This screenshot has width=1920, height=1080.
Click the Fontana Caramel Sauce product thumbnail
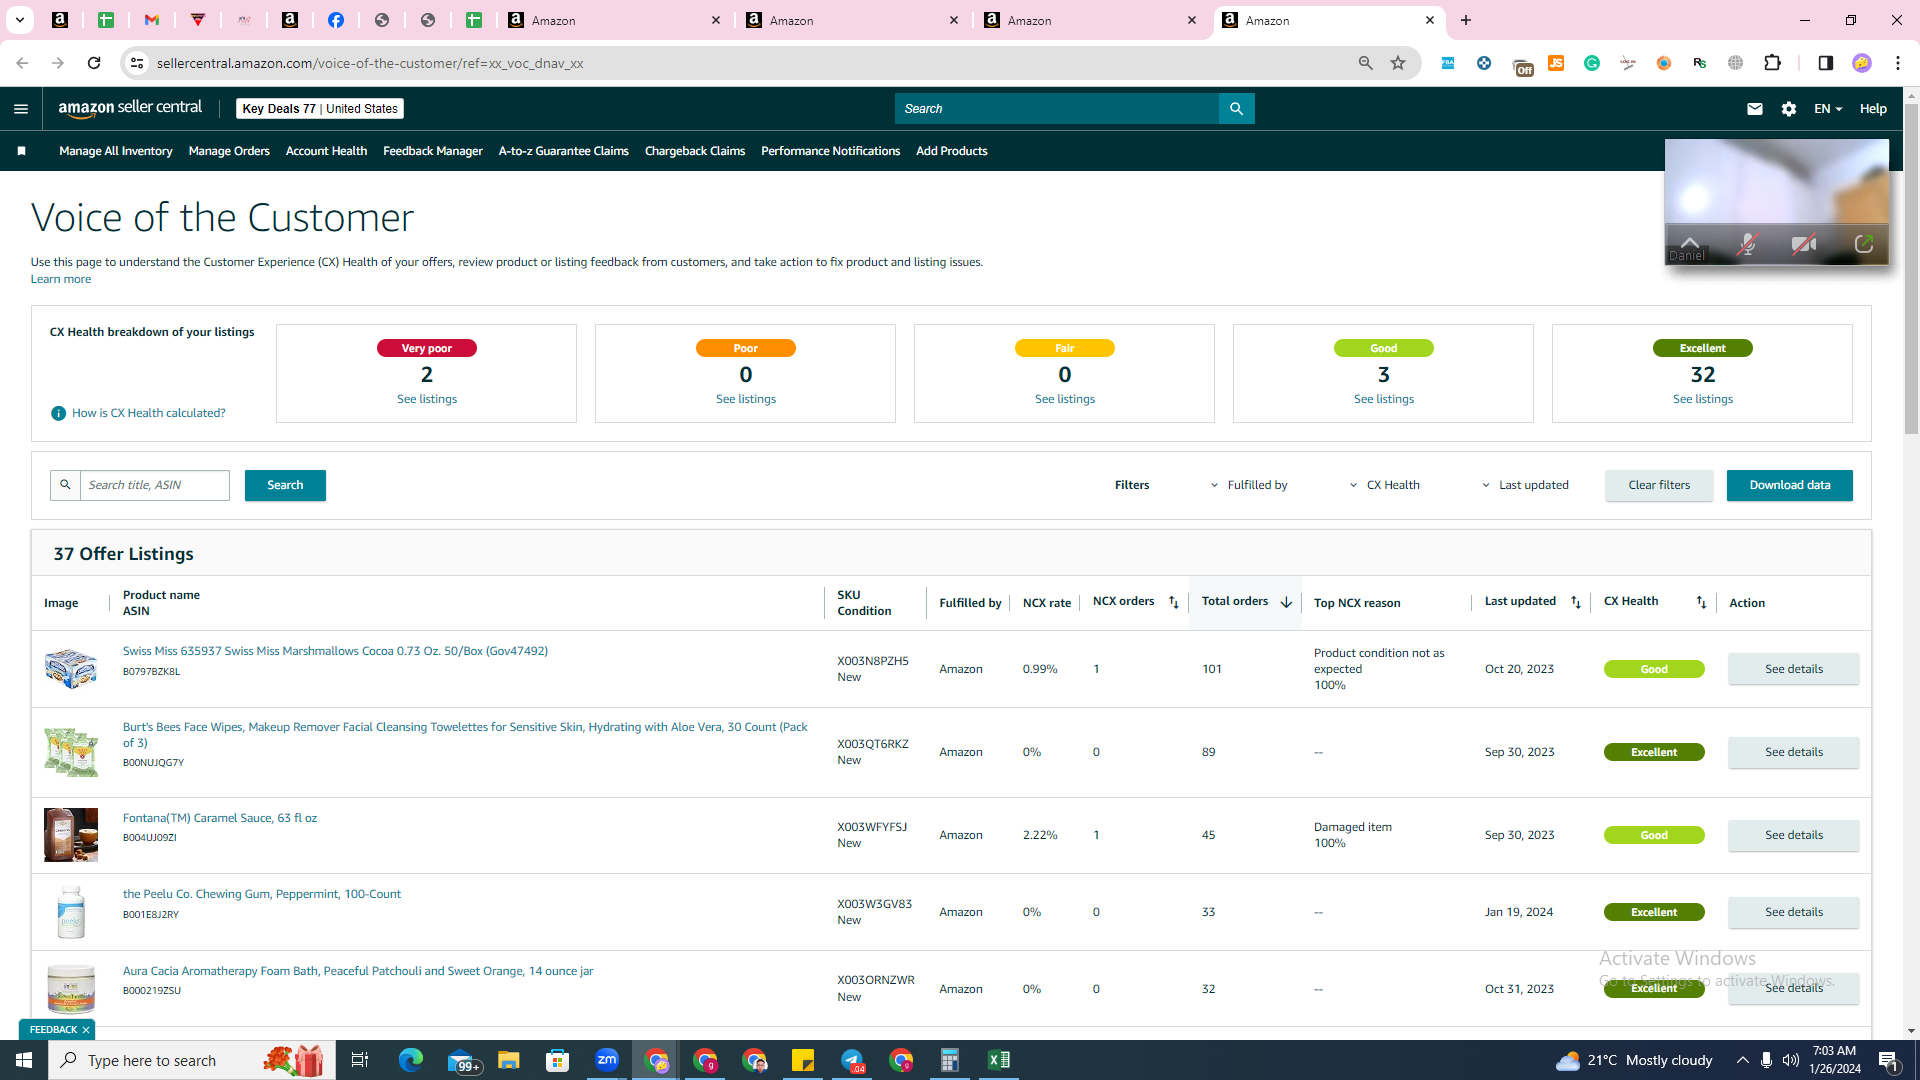(71, 835)
